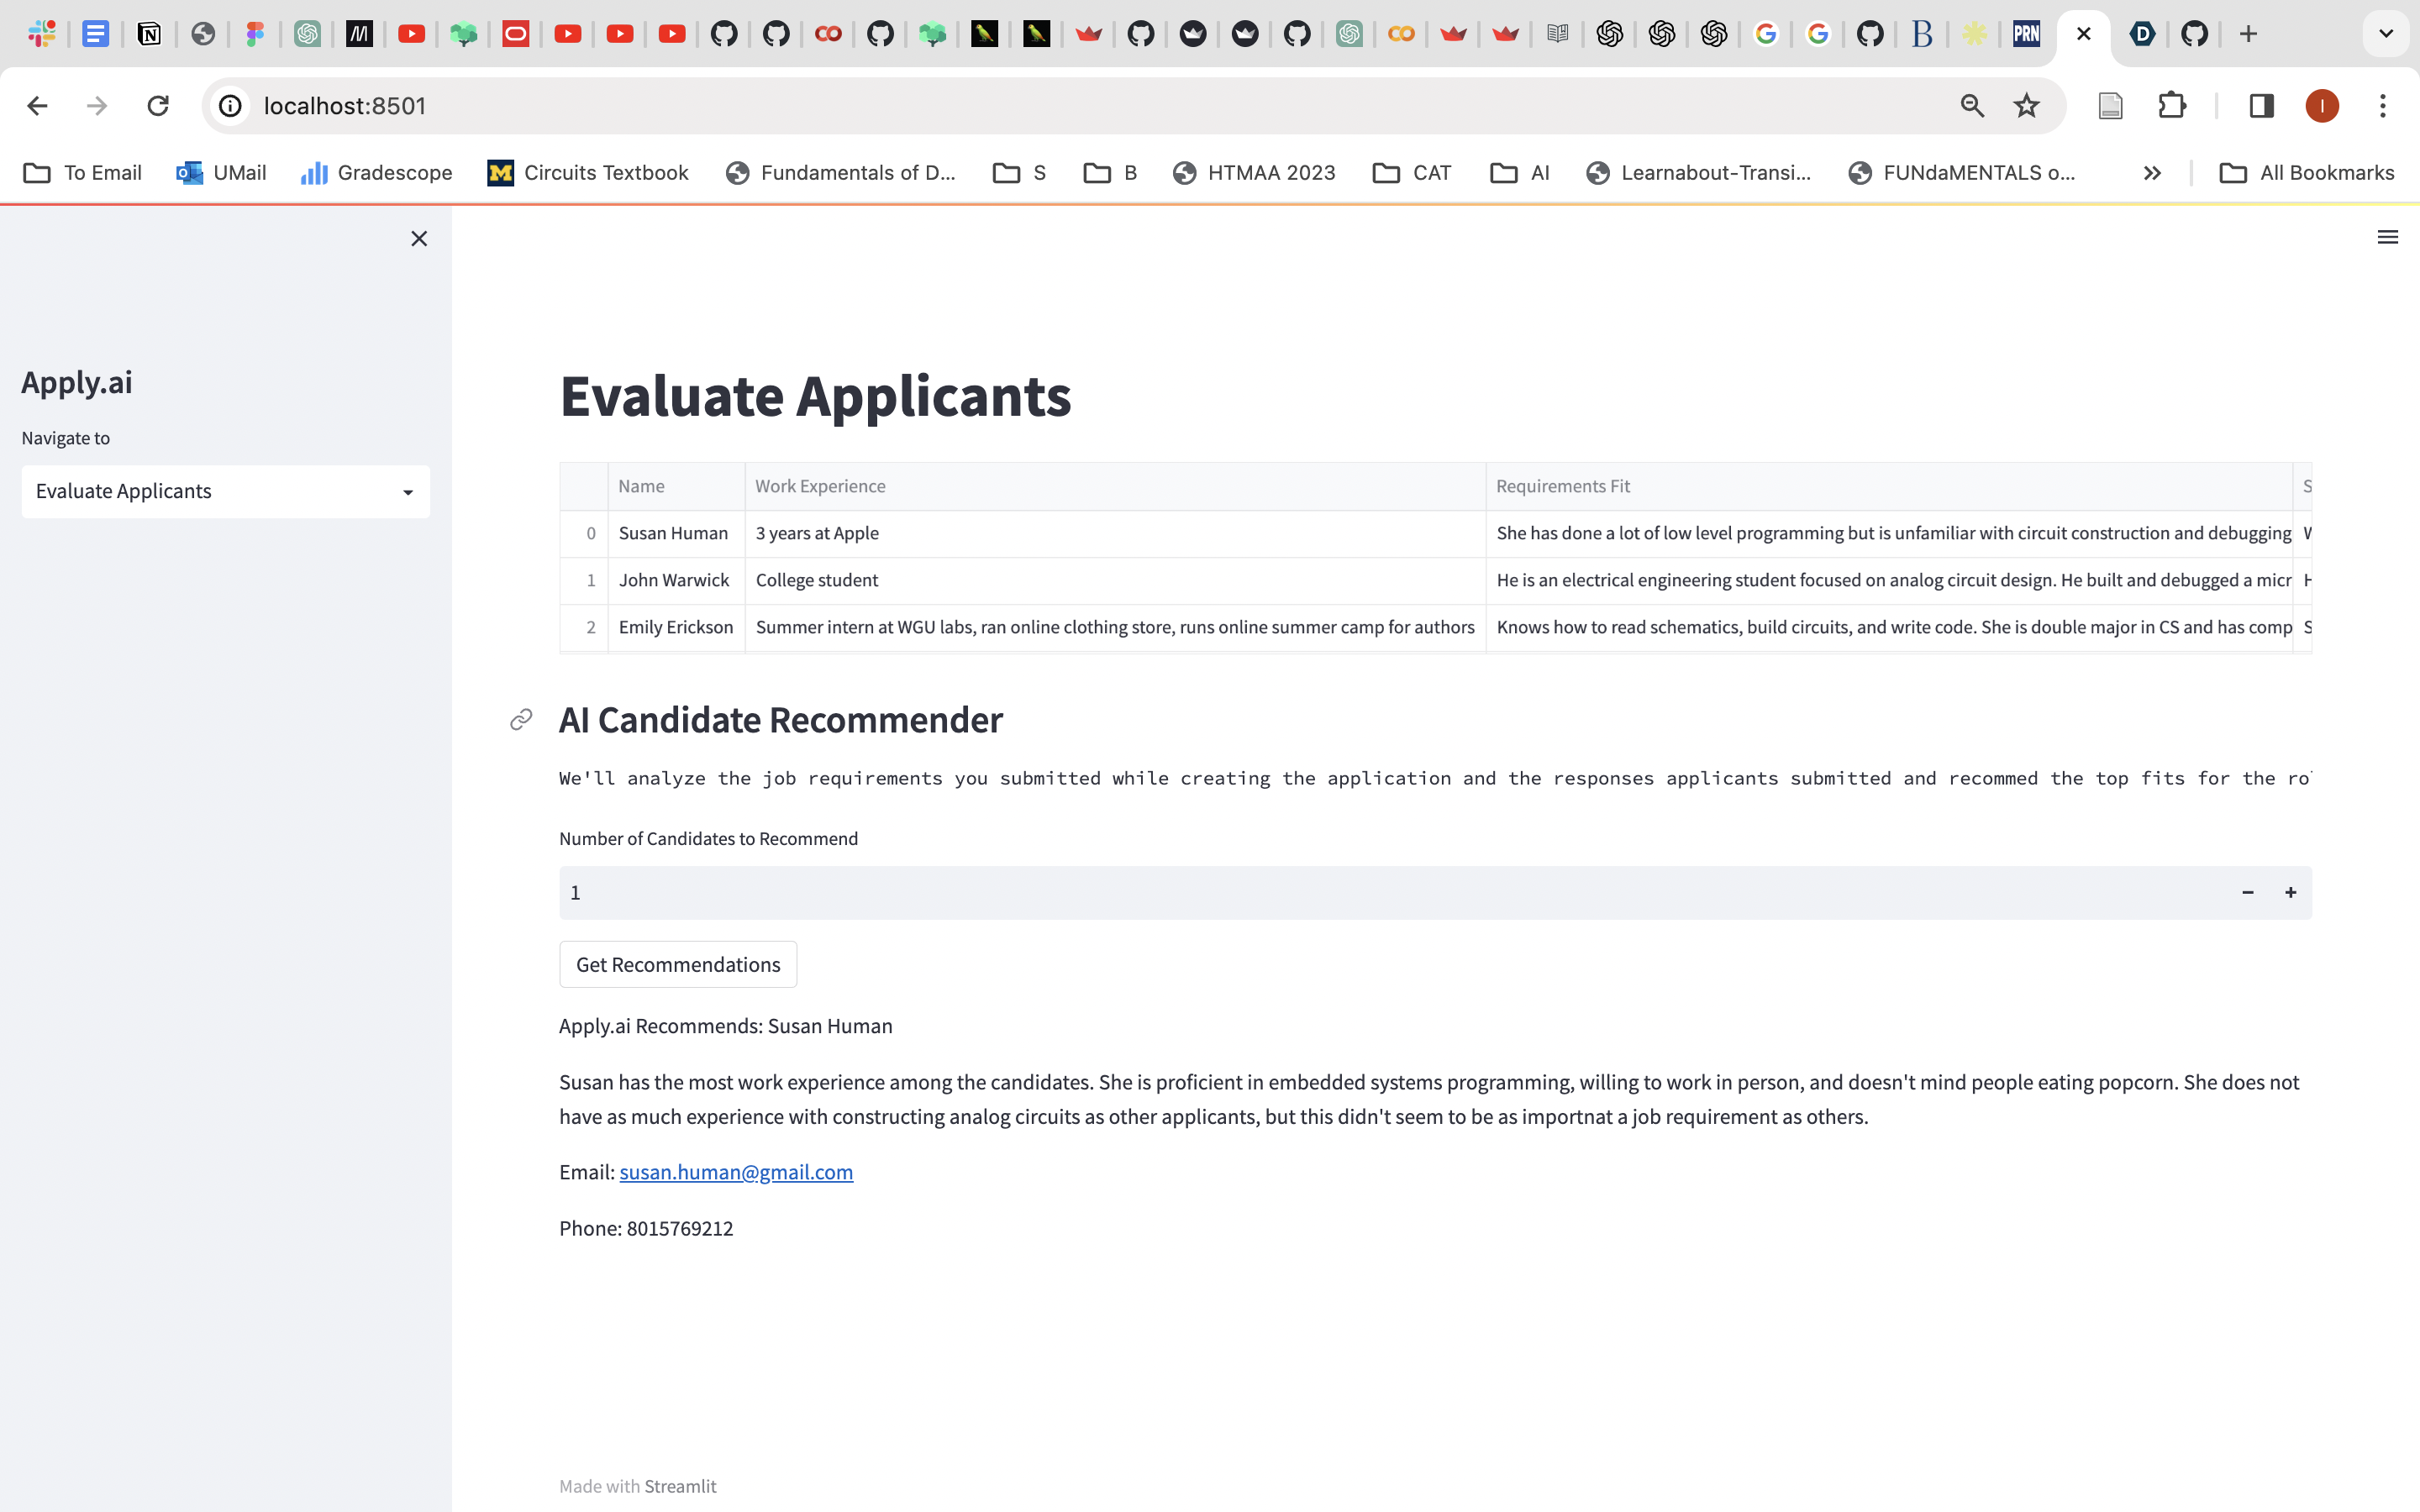Expand the tab search dropdown arrow
The height and width of the screenshot is (1512, 2420).
click(x=2385, y=34)
